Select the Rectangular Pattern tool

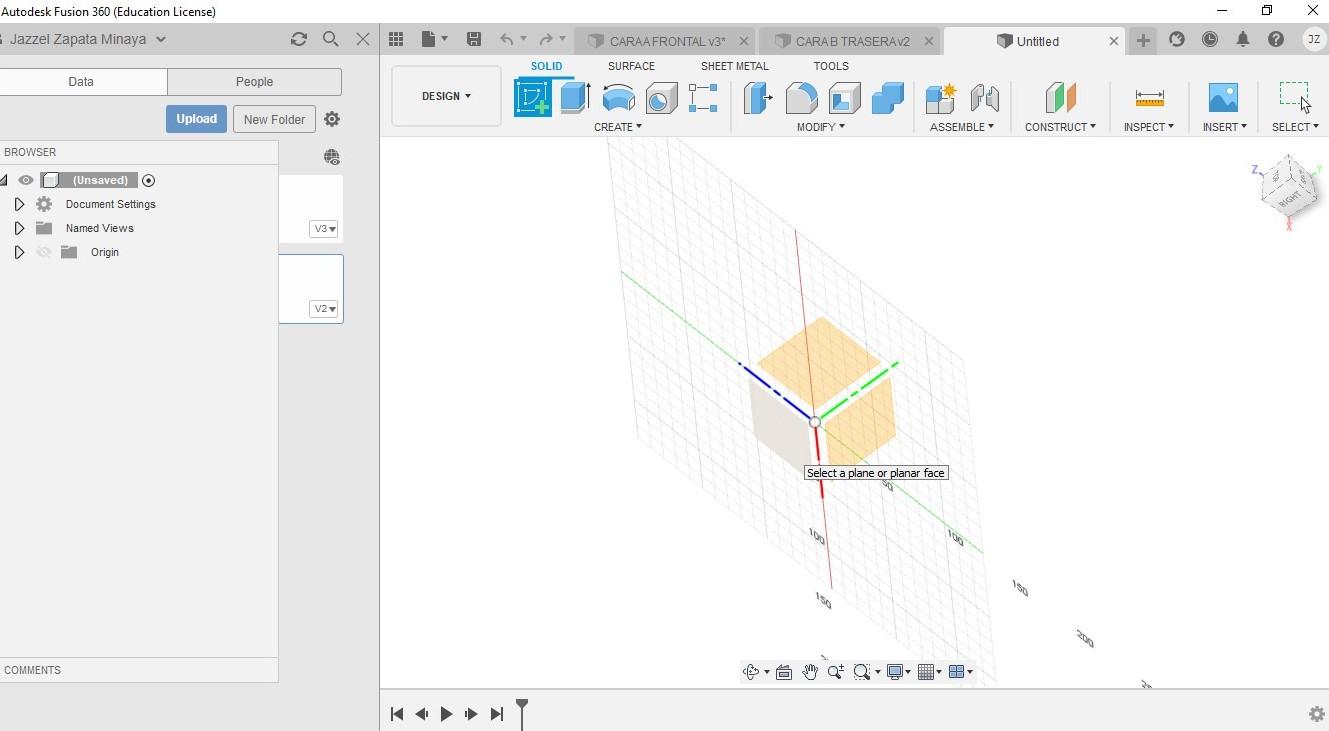point(703,98)
